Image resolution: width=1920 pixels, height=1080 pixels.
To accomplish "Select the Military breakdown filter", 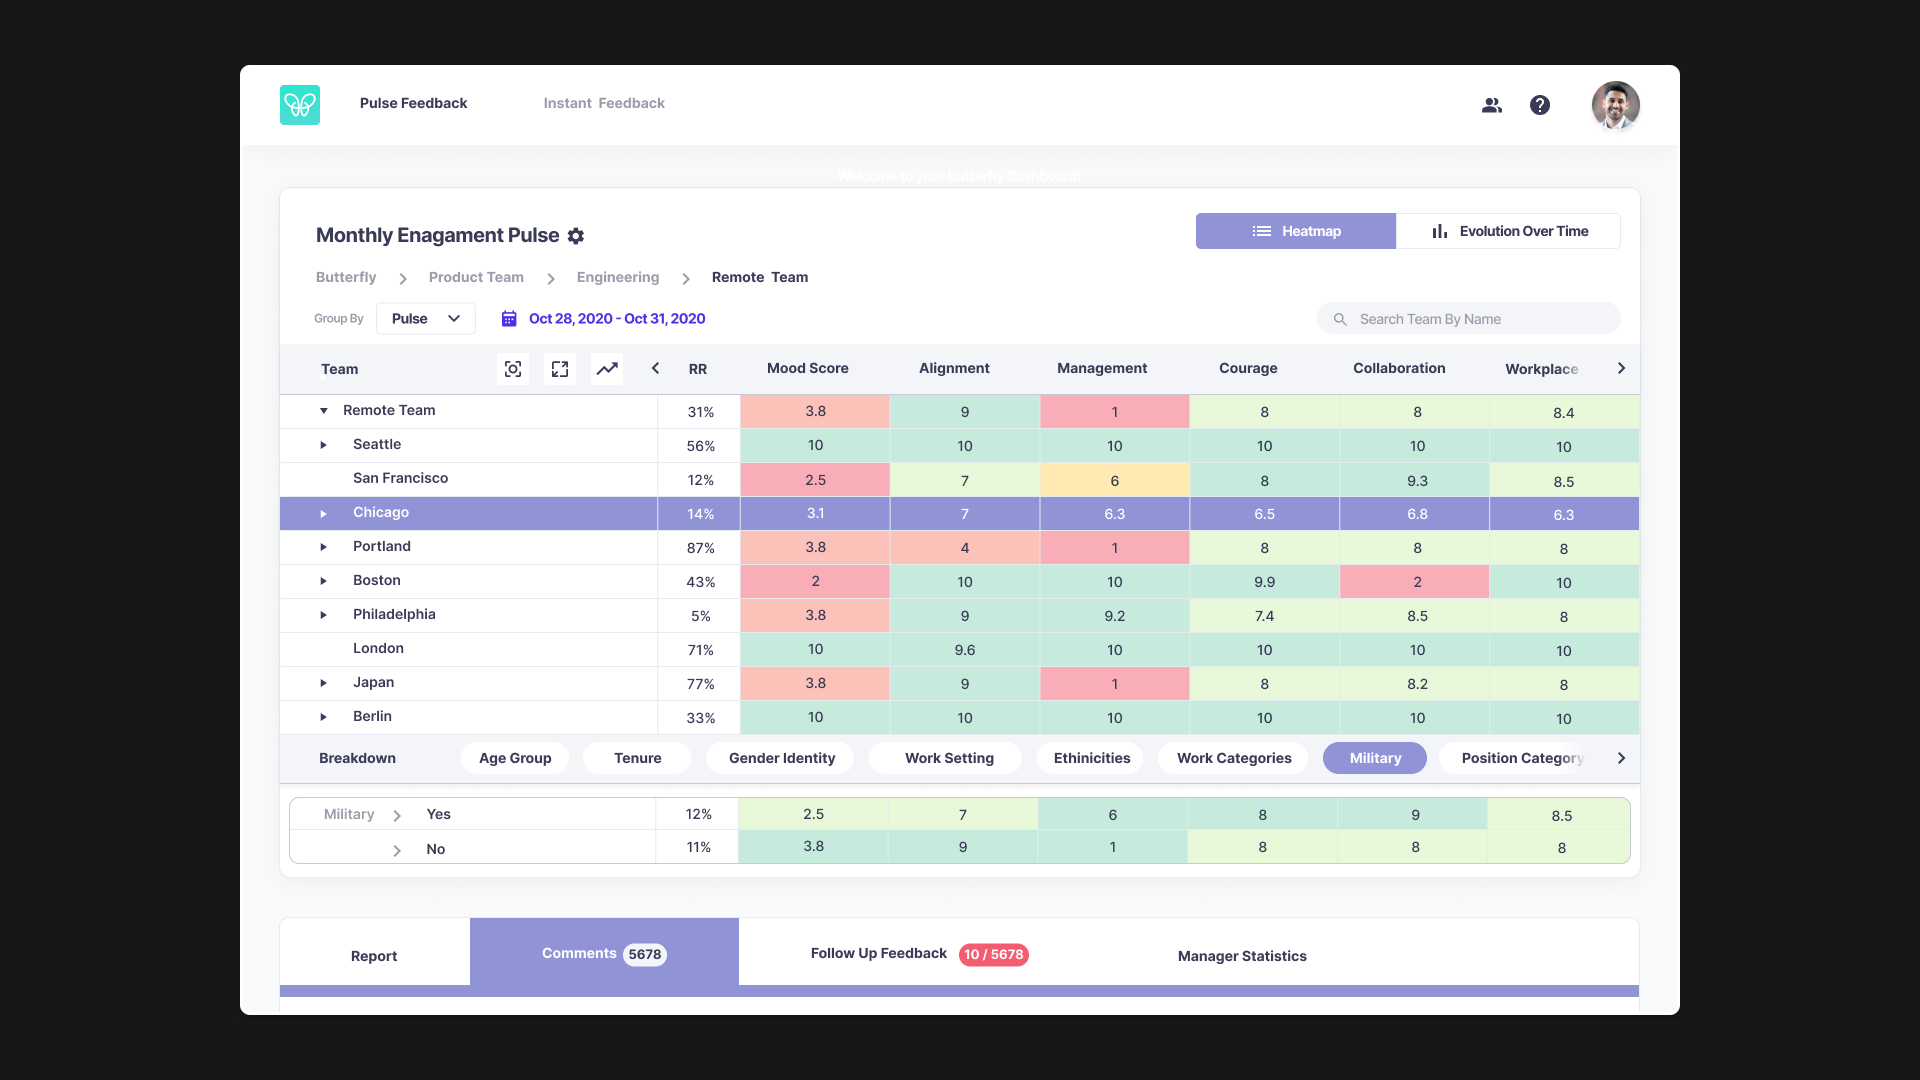I will click(1375, 758).
